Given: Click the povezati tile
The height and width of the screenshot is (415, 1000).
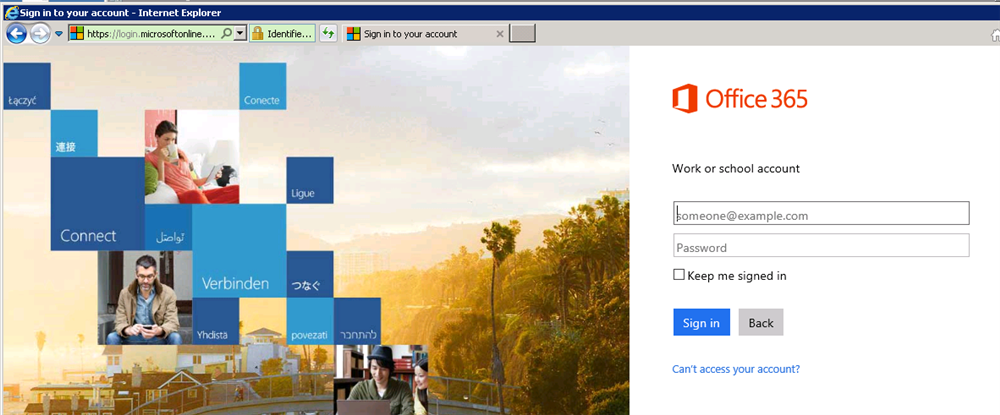Looking at the screenshot, I should (x=310, y=321).
